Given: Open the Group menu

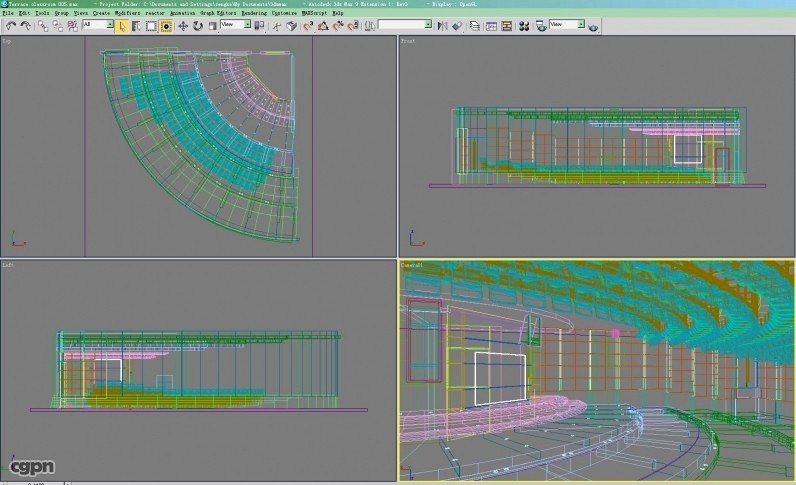Looking at the screenshot, I should point(61,13).
